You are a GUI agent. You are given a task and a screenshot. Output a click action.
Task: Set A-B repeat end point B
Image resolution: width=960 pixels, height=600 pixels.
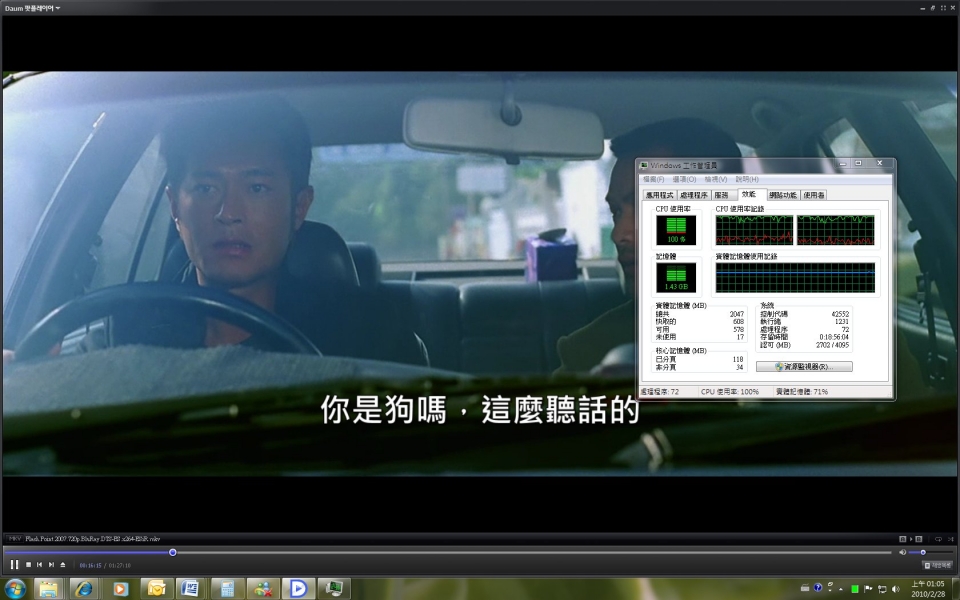coord(918,539)
